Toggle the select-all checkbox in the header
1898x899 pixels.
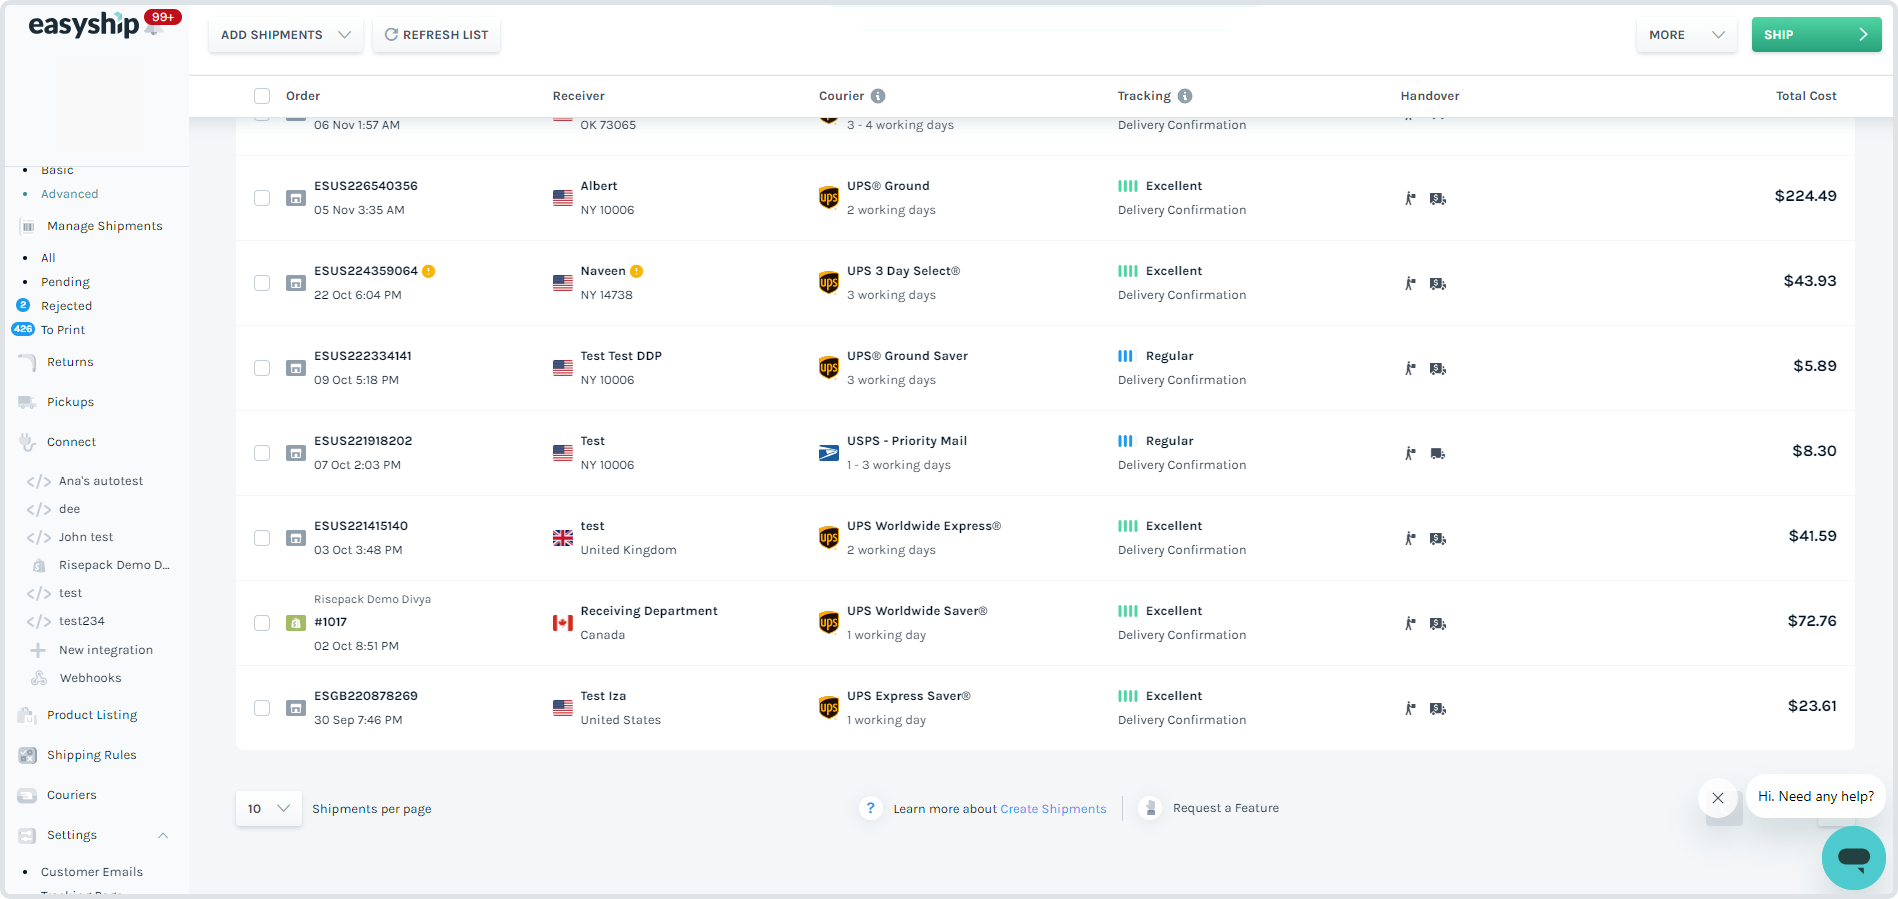tap(262, 96)
